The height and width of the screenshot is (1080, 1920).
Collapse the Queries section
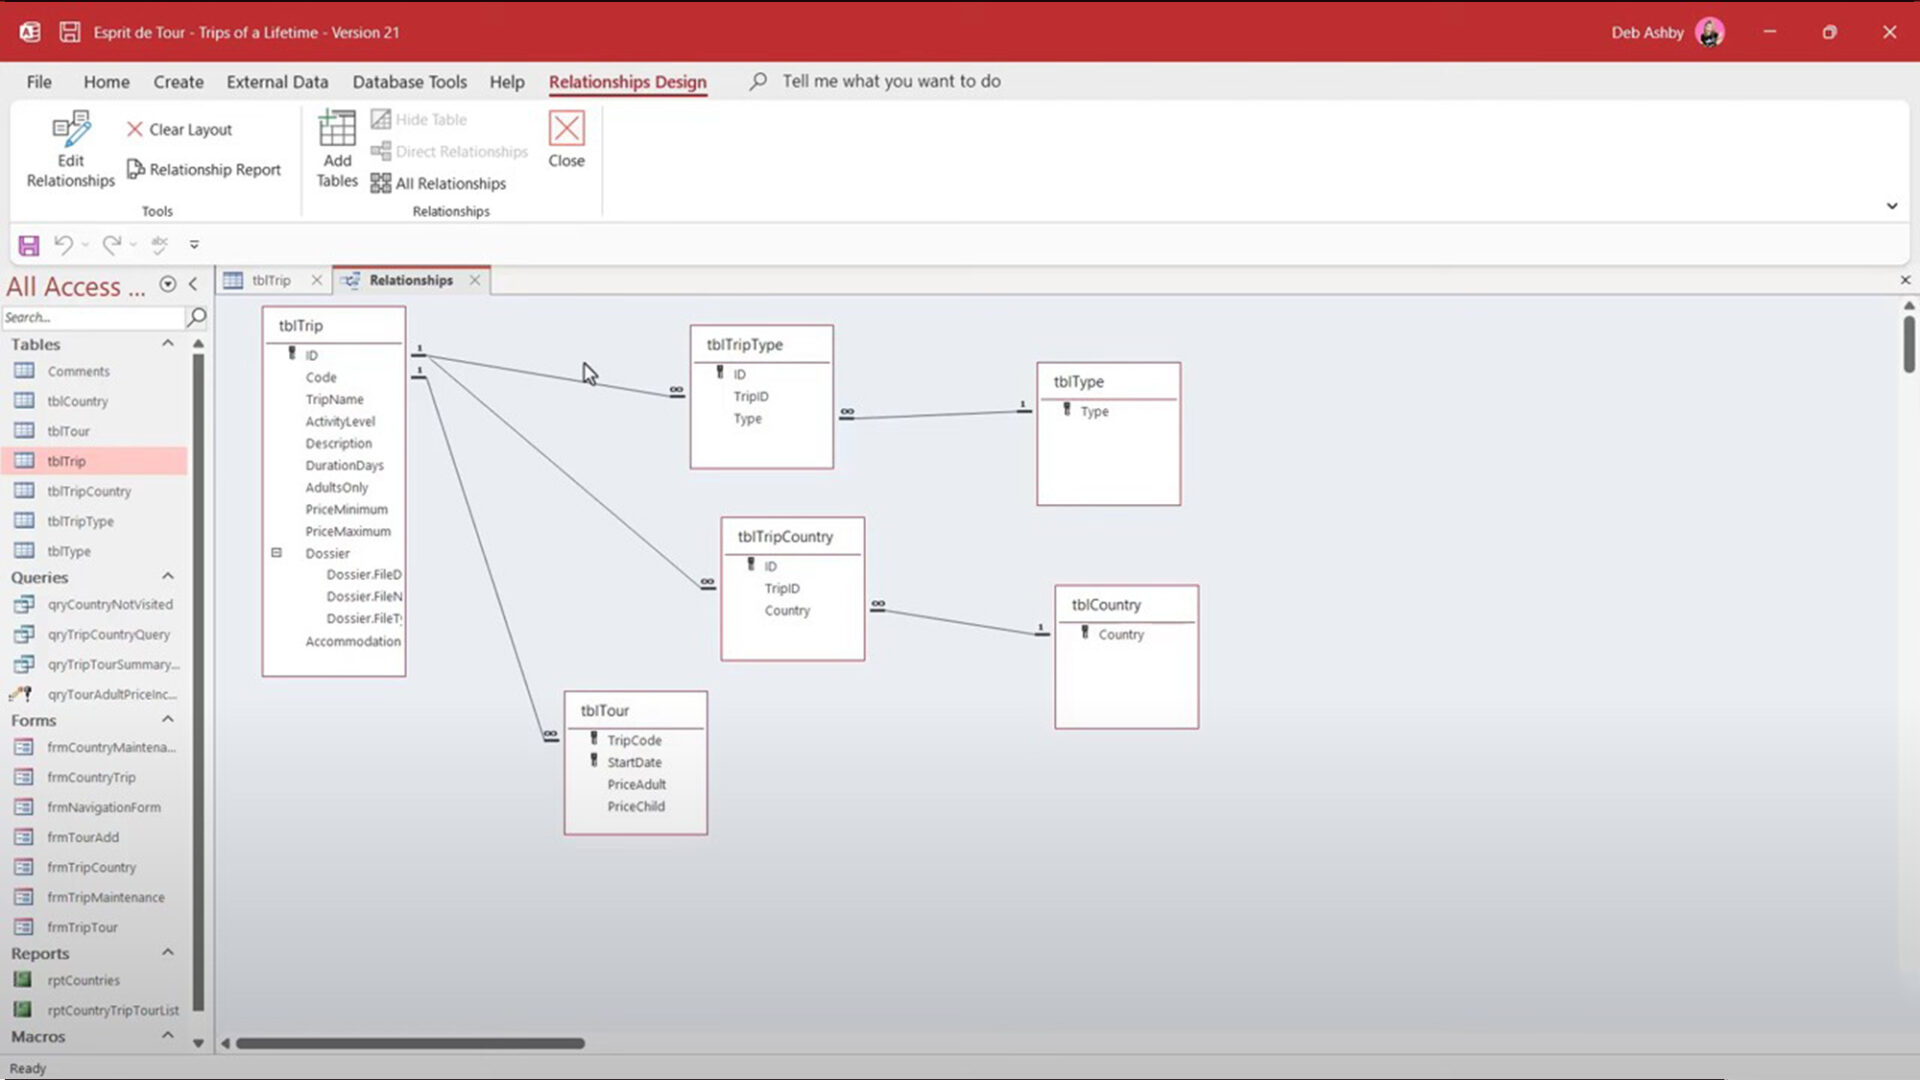point(167,576)
